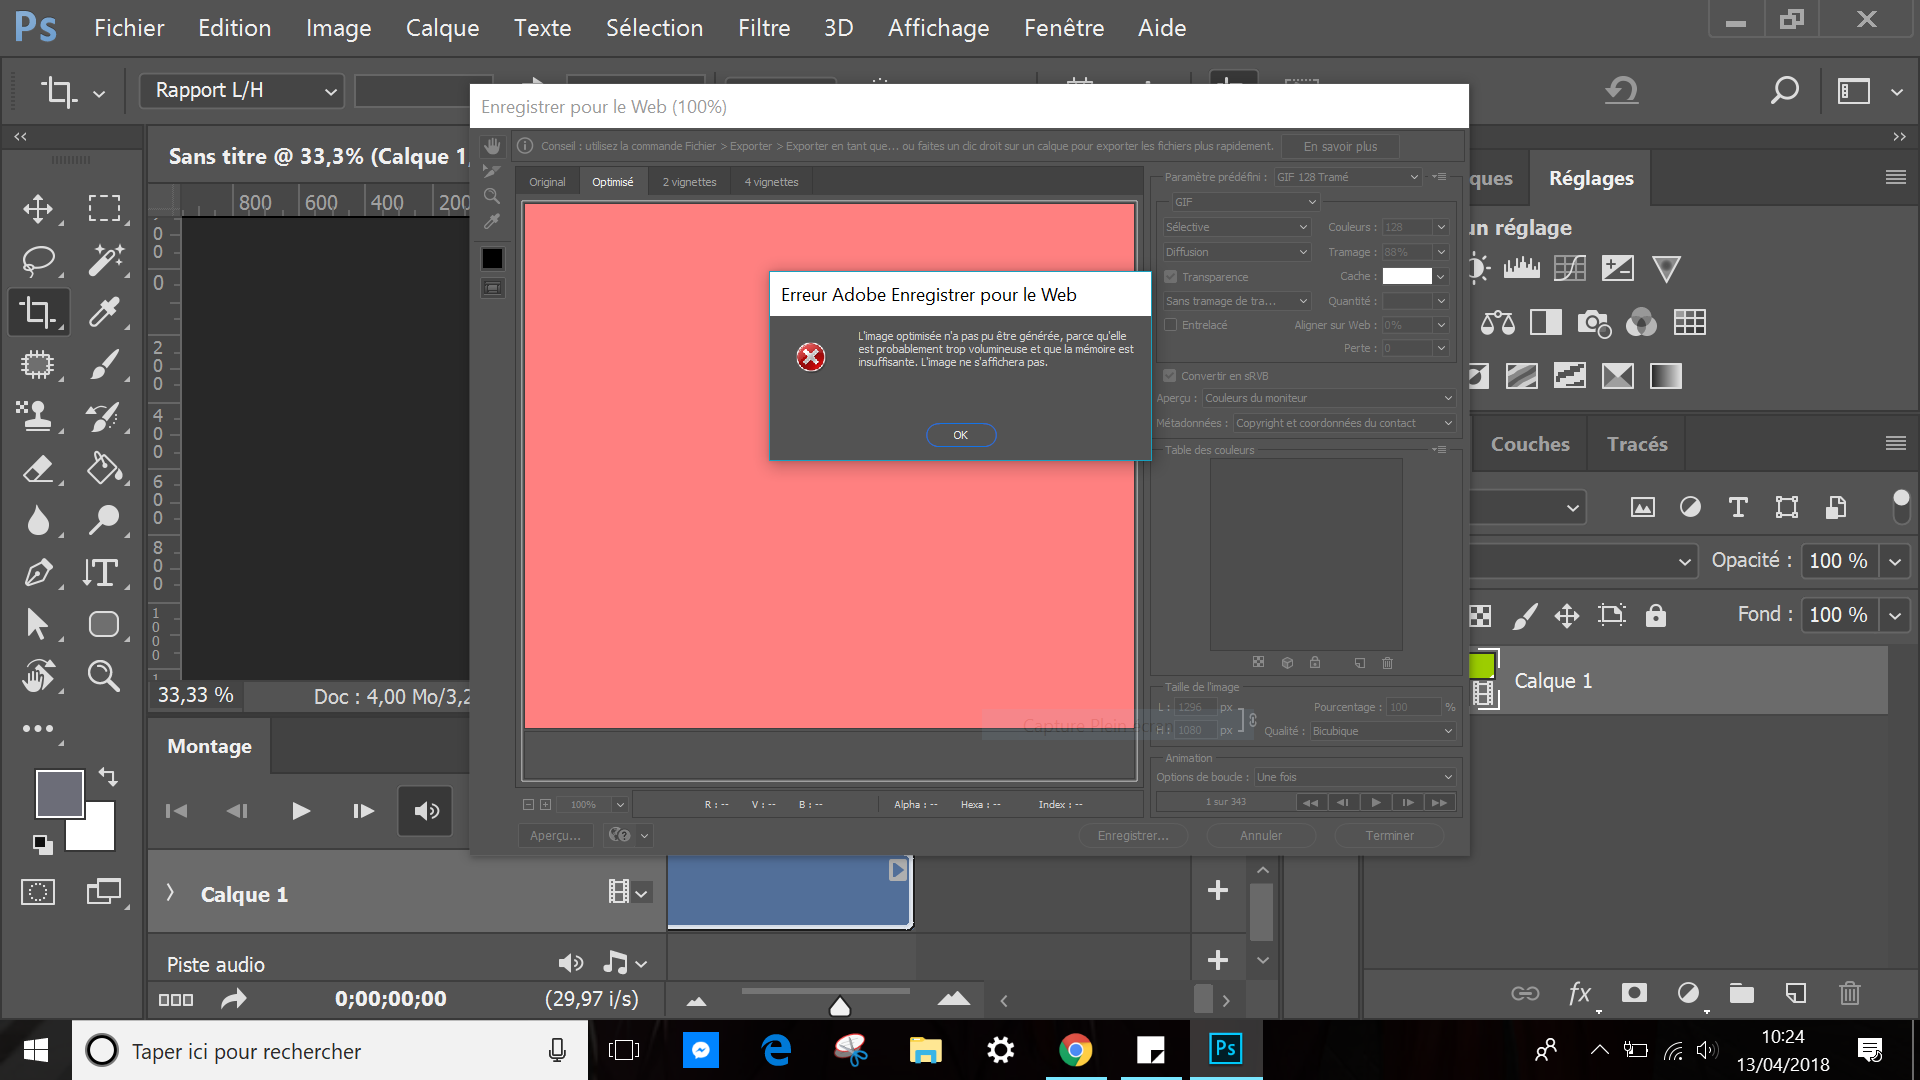Open Opacité percentage dropdown arrow
The height and width of the screenshot is (1080, 1920).
tap(1894, 561)
